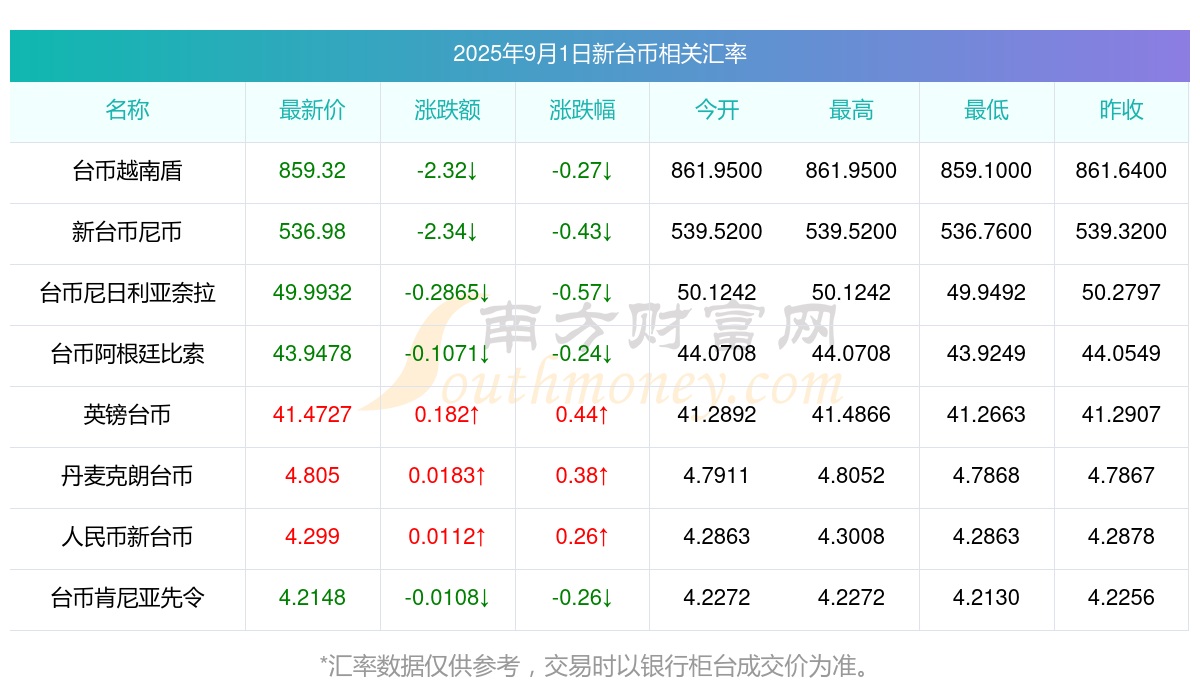
Task: Click today's open 41.2892
Action: [x=717, y=415]
